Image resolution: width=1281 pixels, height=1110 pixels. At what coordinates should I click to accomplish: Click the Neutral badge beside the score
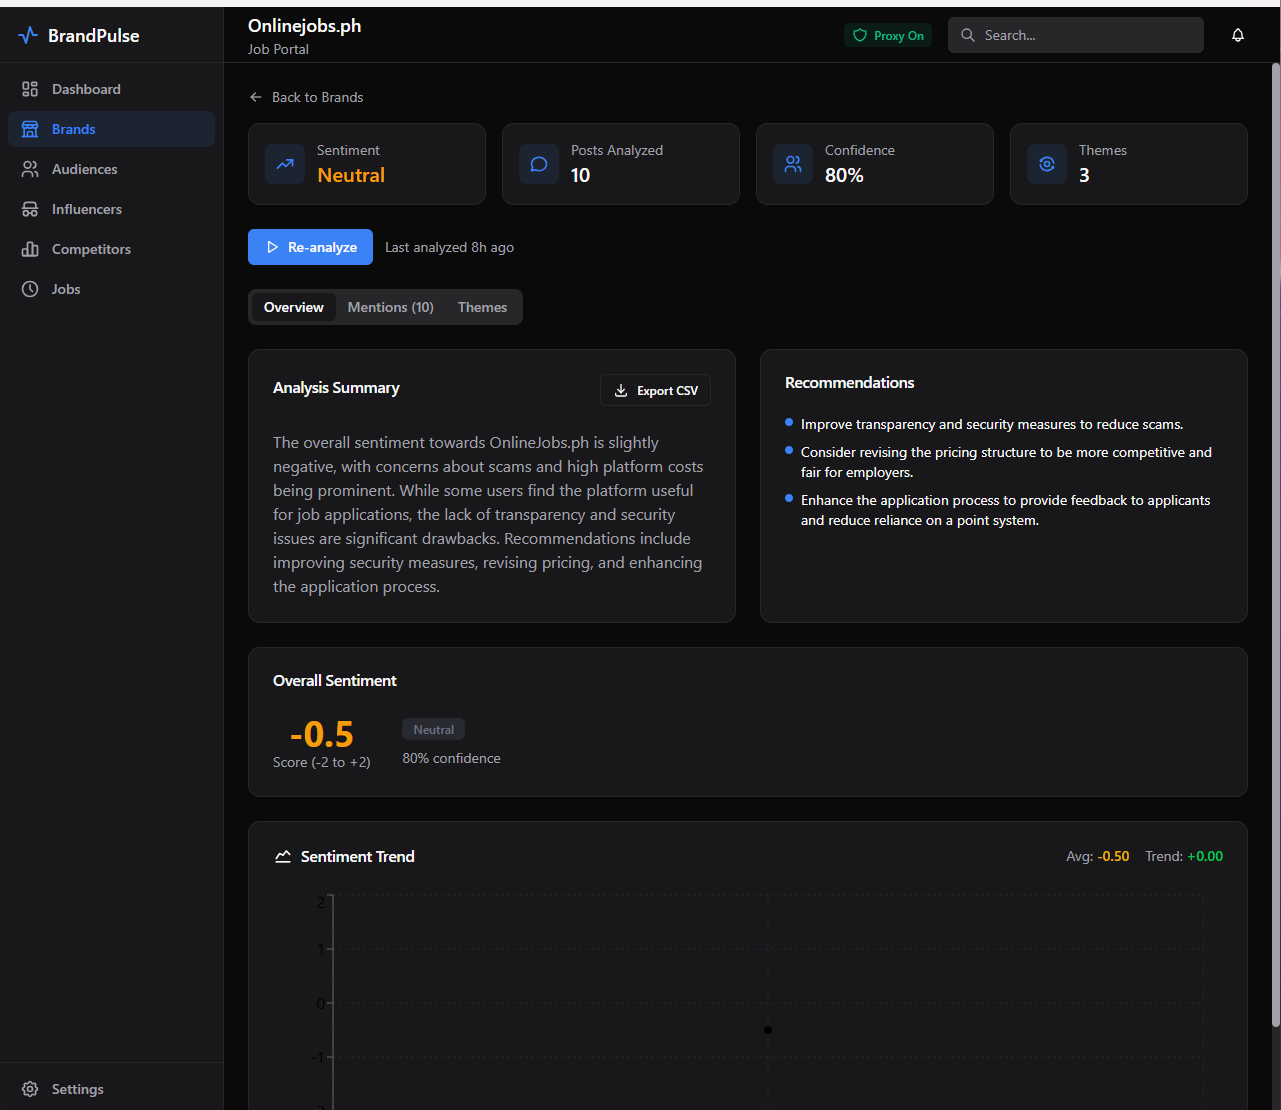click(x=434, y=730)
